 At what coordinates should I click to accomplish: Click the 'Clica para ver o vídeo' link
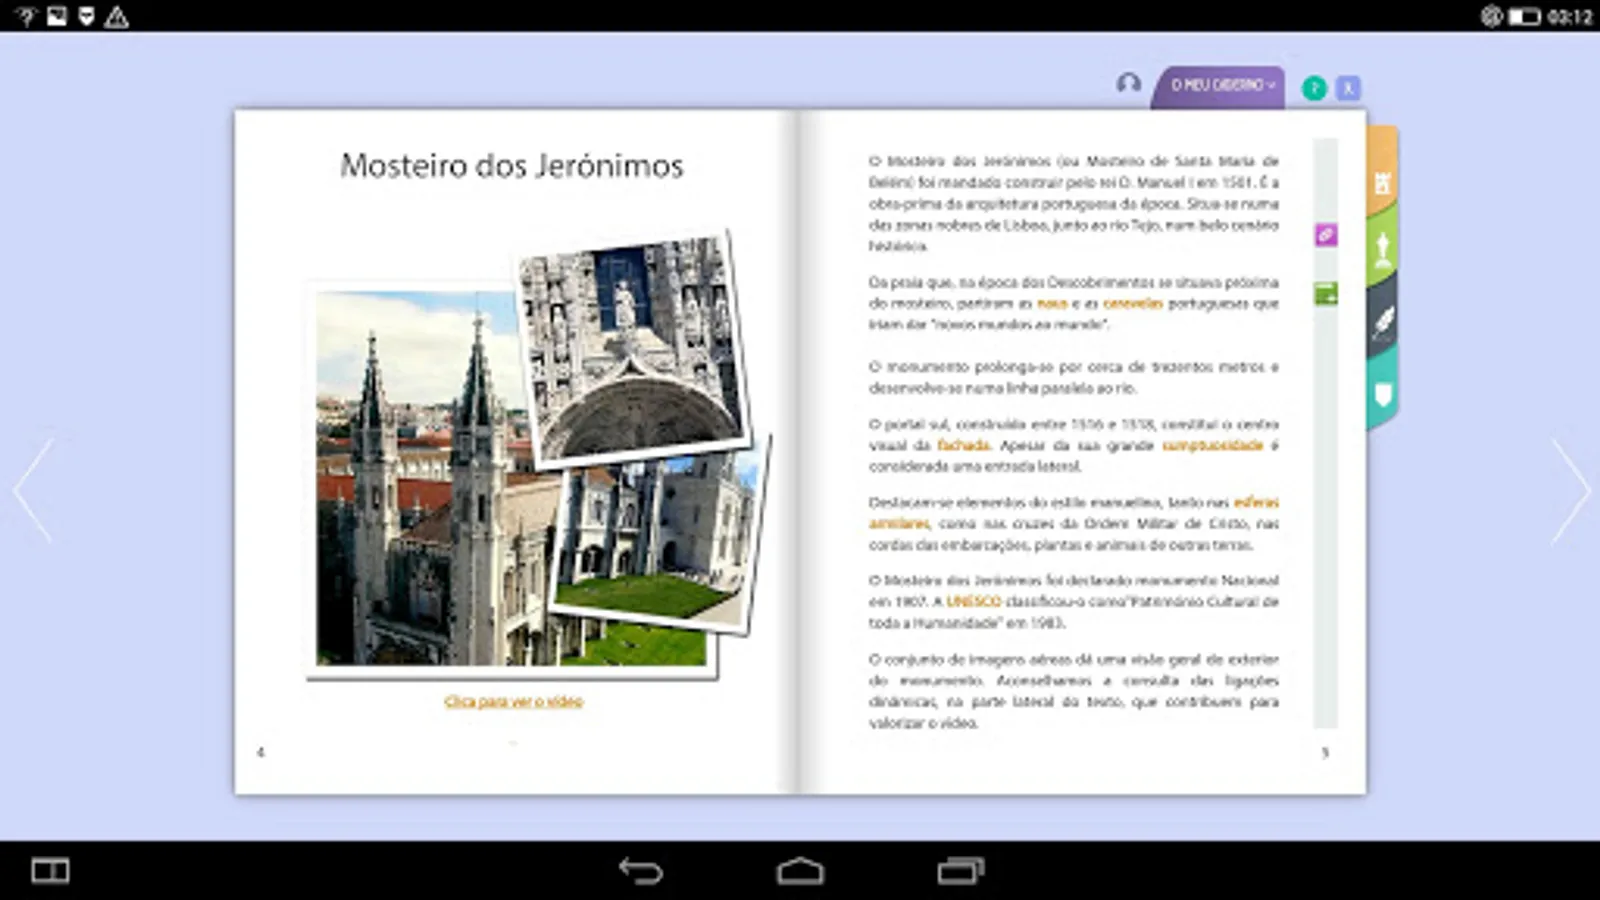coord(513,702)
